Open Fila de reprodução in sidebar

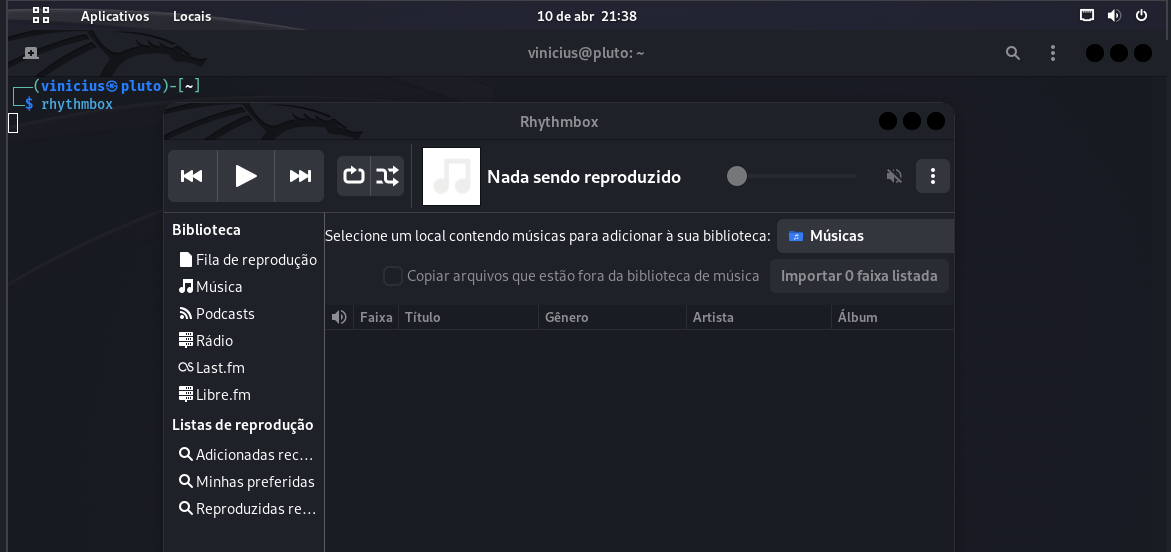[x=255, y=260]
